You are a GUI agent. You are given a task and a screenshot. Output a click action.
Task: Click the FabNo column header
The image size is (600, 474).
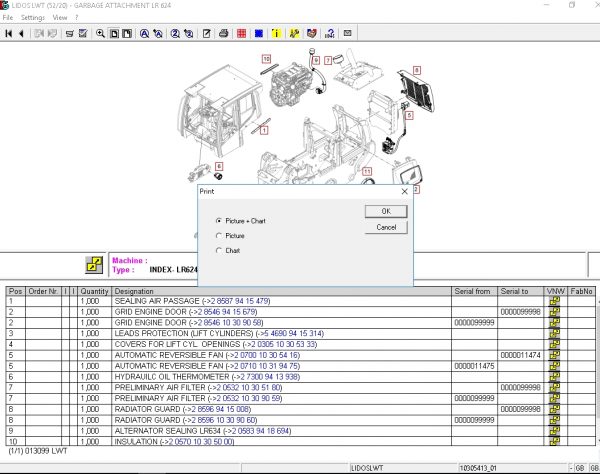(581, 291)
